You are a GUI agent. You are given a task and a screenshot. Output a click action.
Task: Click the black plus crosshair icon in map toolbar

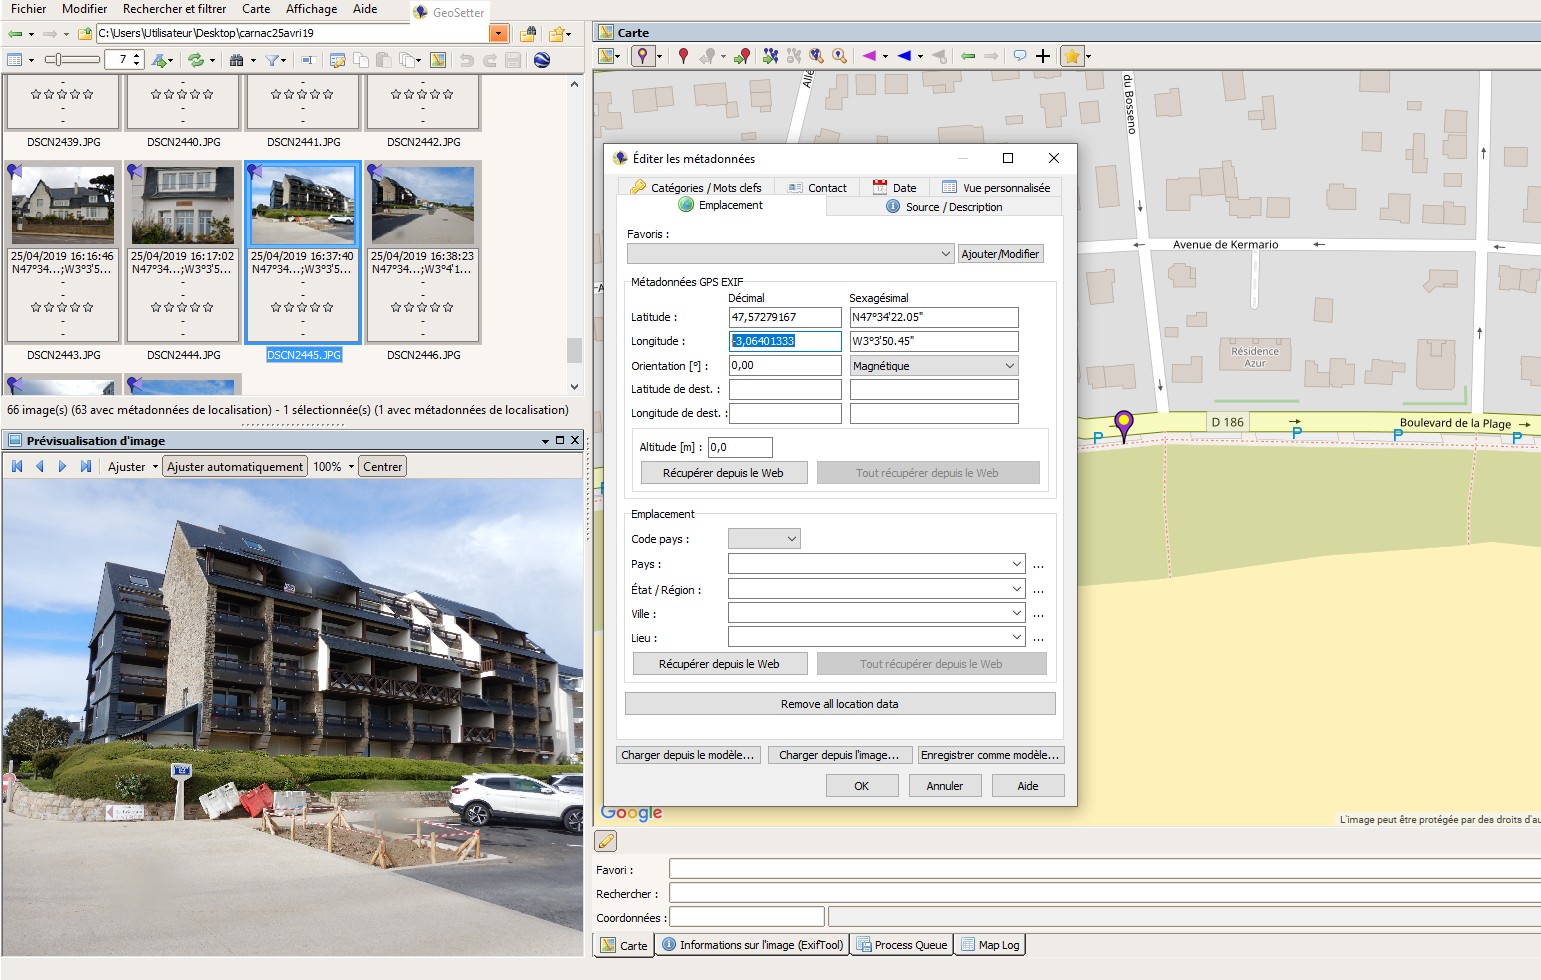coord(1043,56)
